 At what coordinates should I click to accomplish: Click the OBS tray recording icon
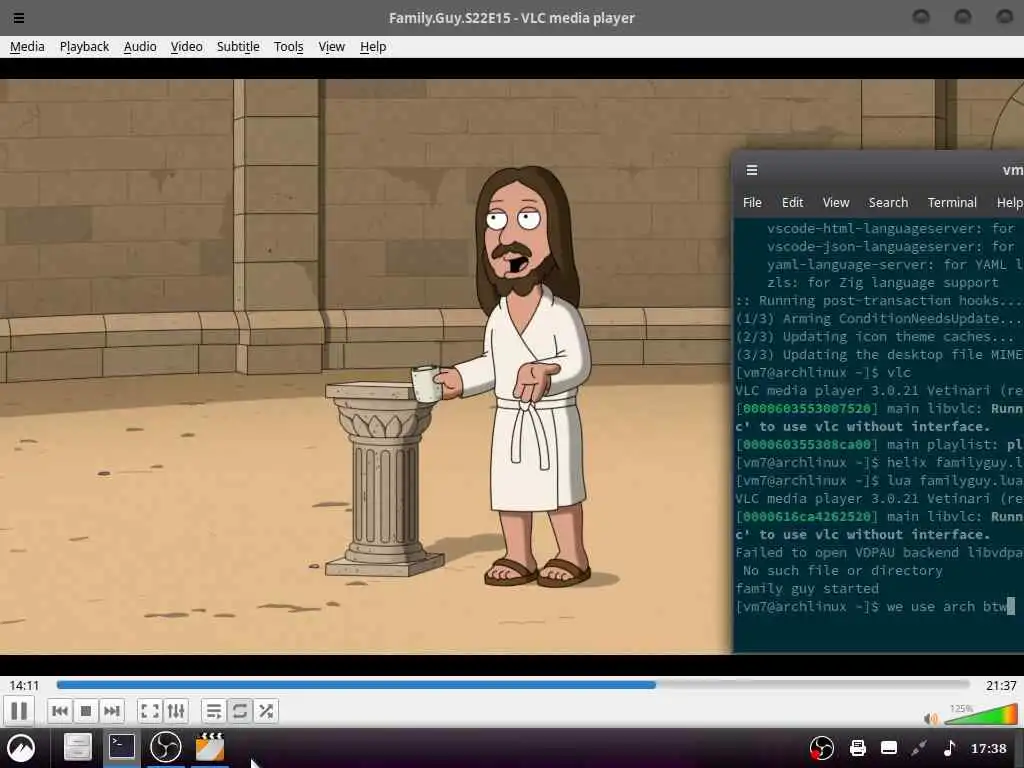(822, 748)
